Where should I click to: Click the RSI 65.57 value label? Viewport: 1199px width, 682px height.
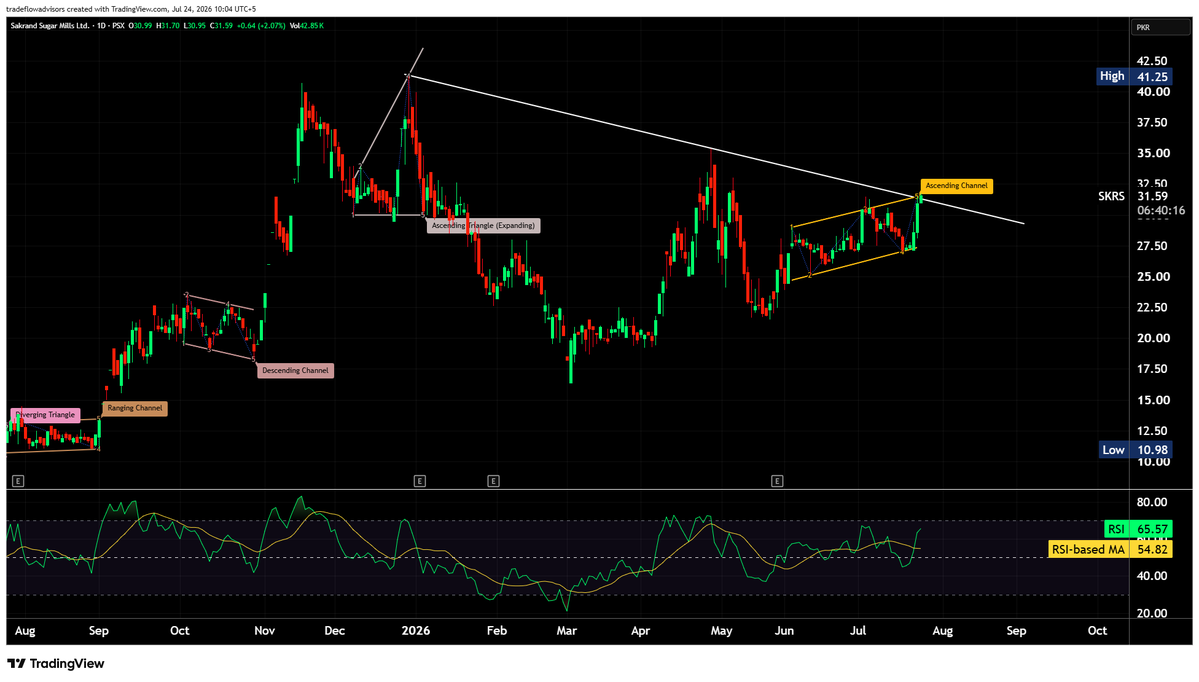click(x=1139, y=529)
